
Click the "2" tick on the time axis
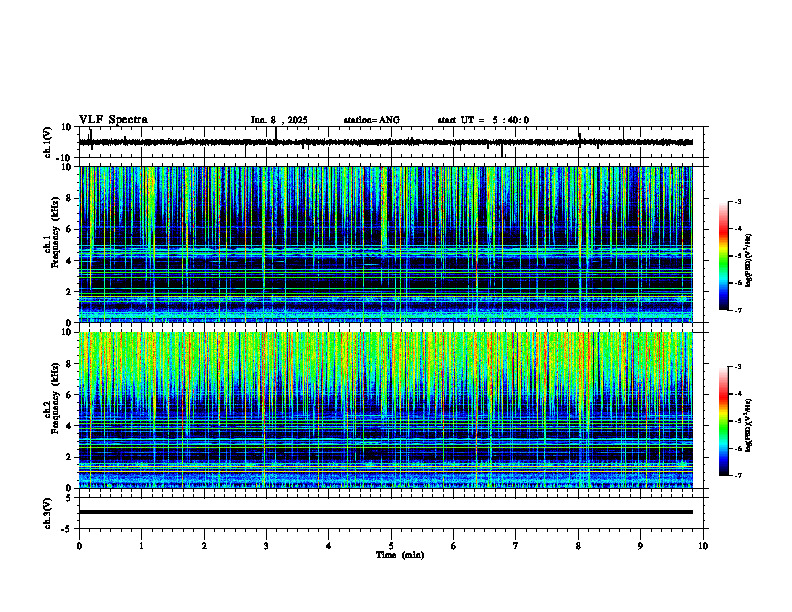pyautogui.click(x=204, y=546)
